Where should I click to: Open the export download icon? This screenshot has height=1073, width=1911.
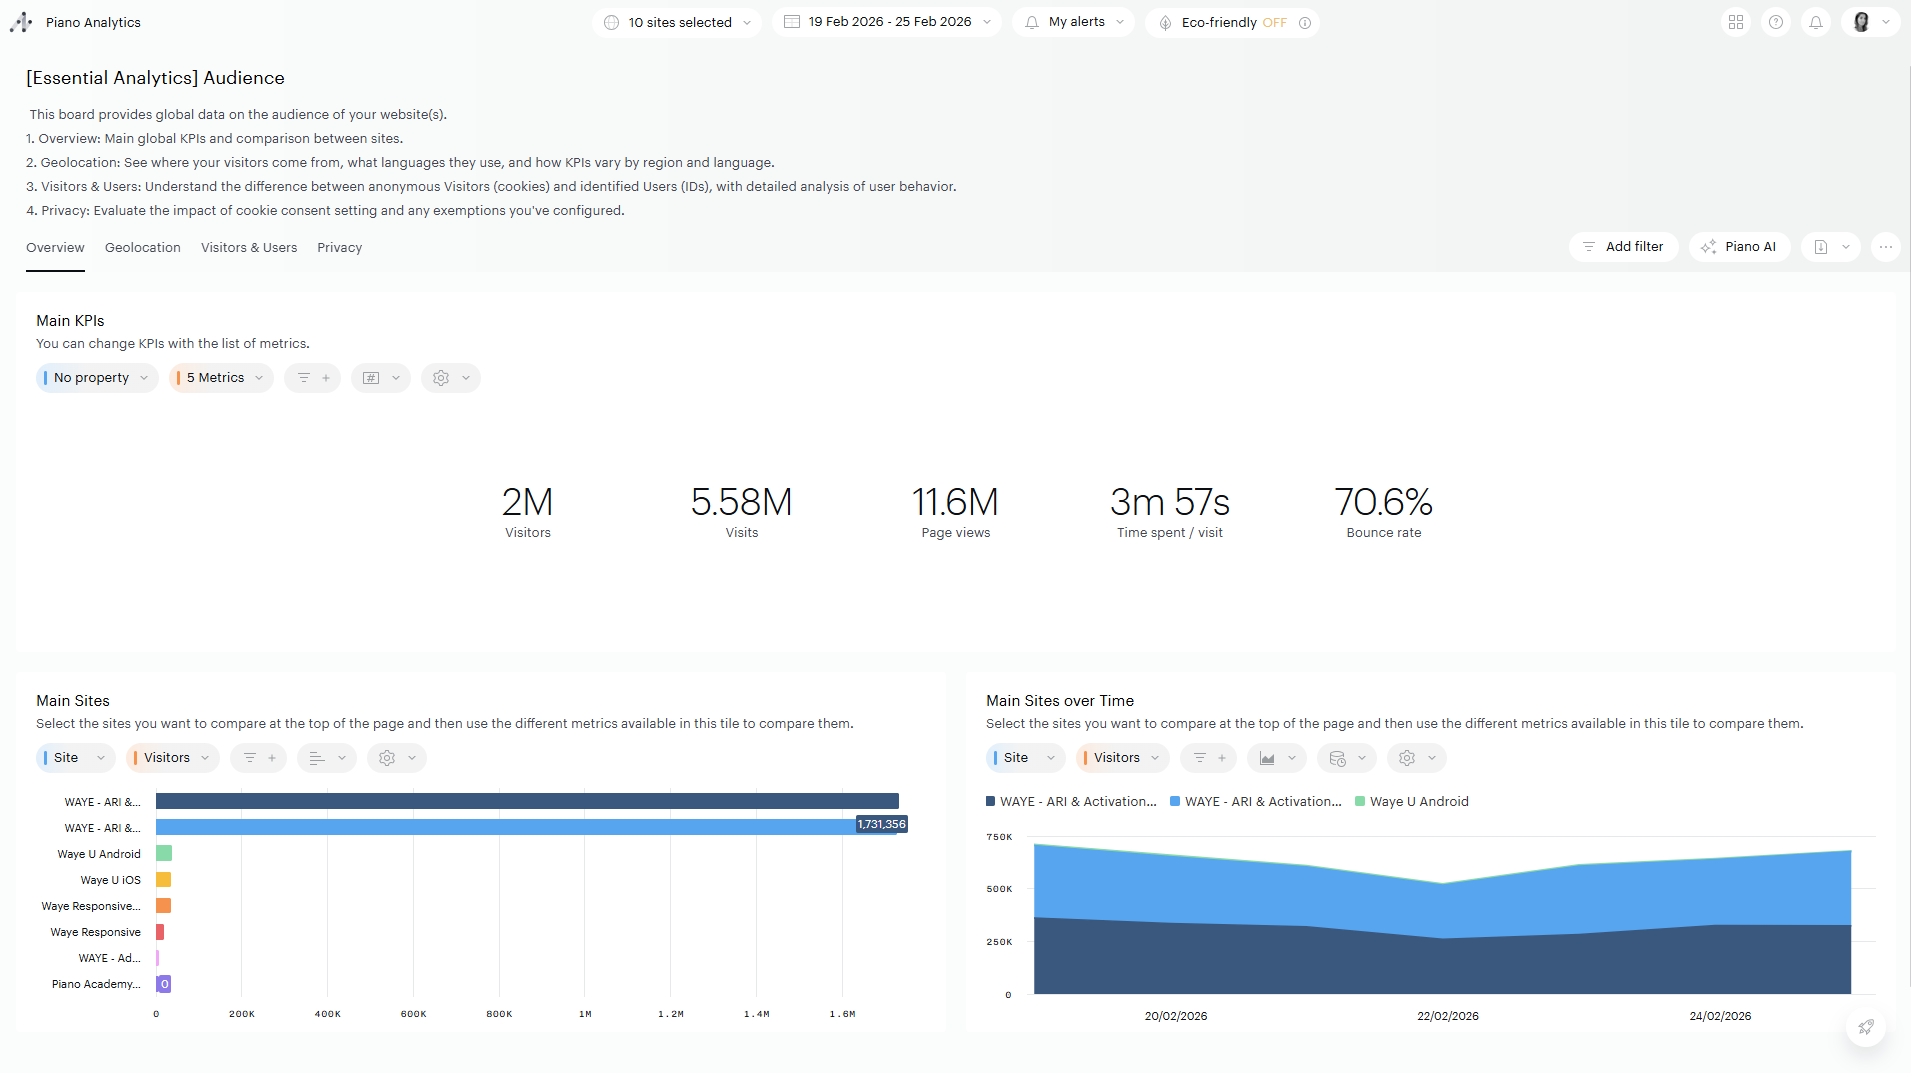pos(1821,247)
